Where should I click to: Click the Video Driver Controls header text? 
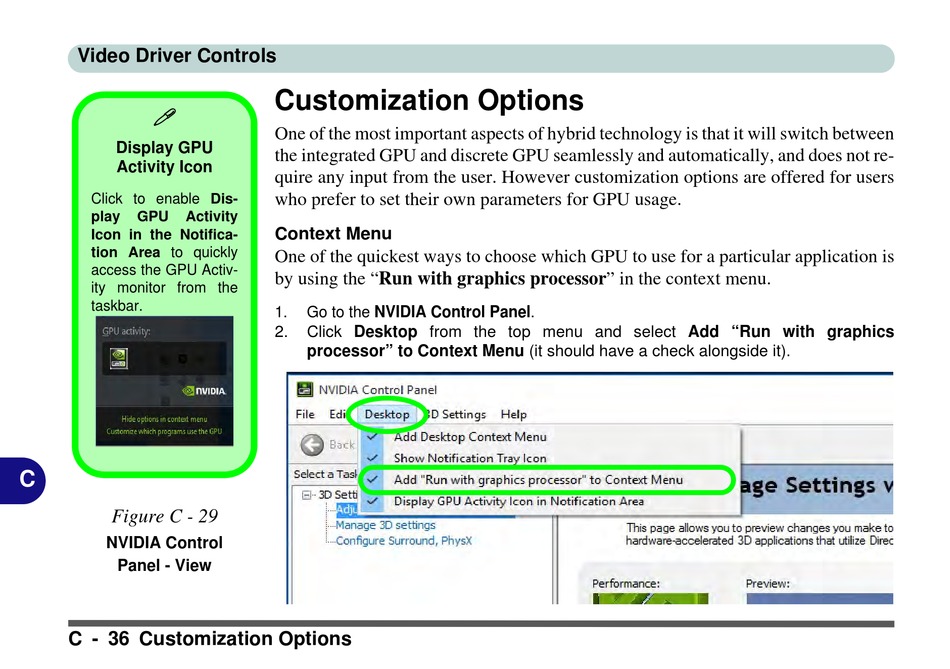coord(177,56)
